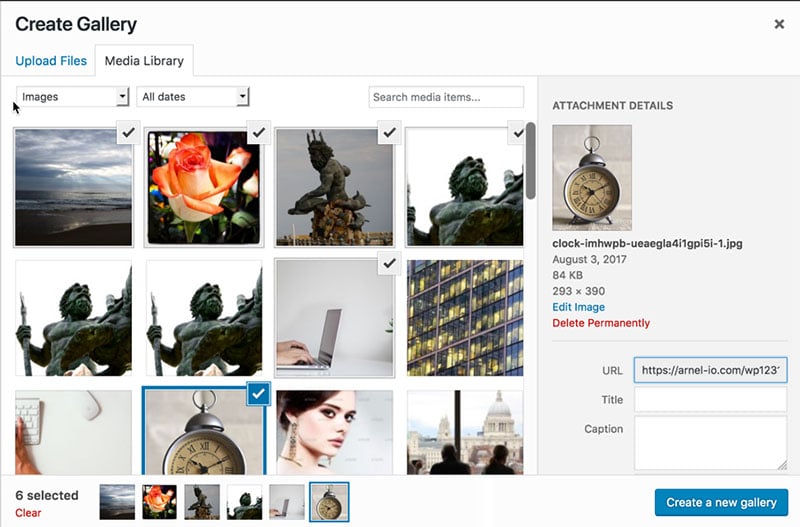This screenshot has height=527, width=800.
Task: Click the Search media items field
Action: point(446,97)
